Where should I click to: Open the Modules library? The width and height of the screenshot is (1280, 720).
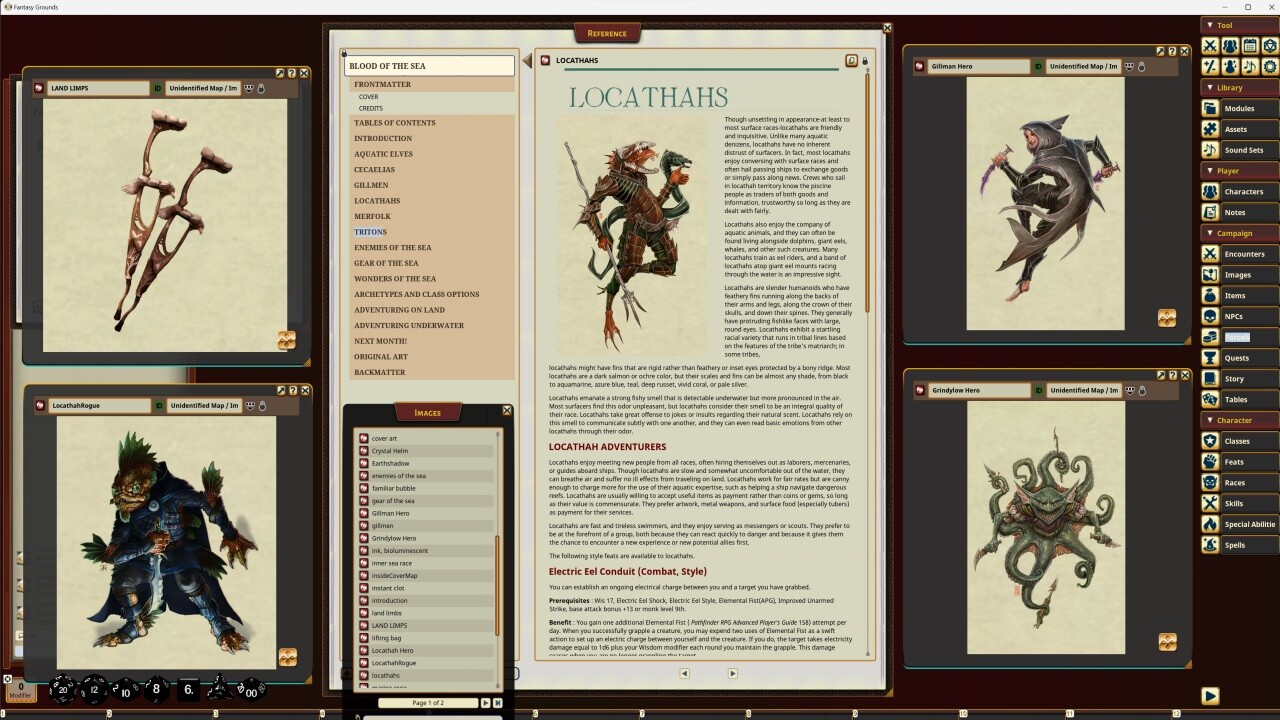(x=1239, y=108)
